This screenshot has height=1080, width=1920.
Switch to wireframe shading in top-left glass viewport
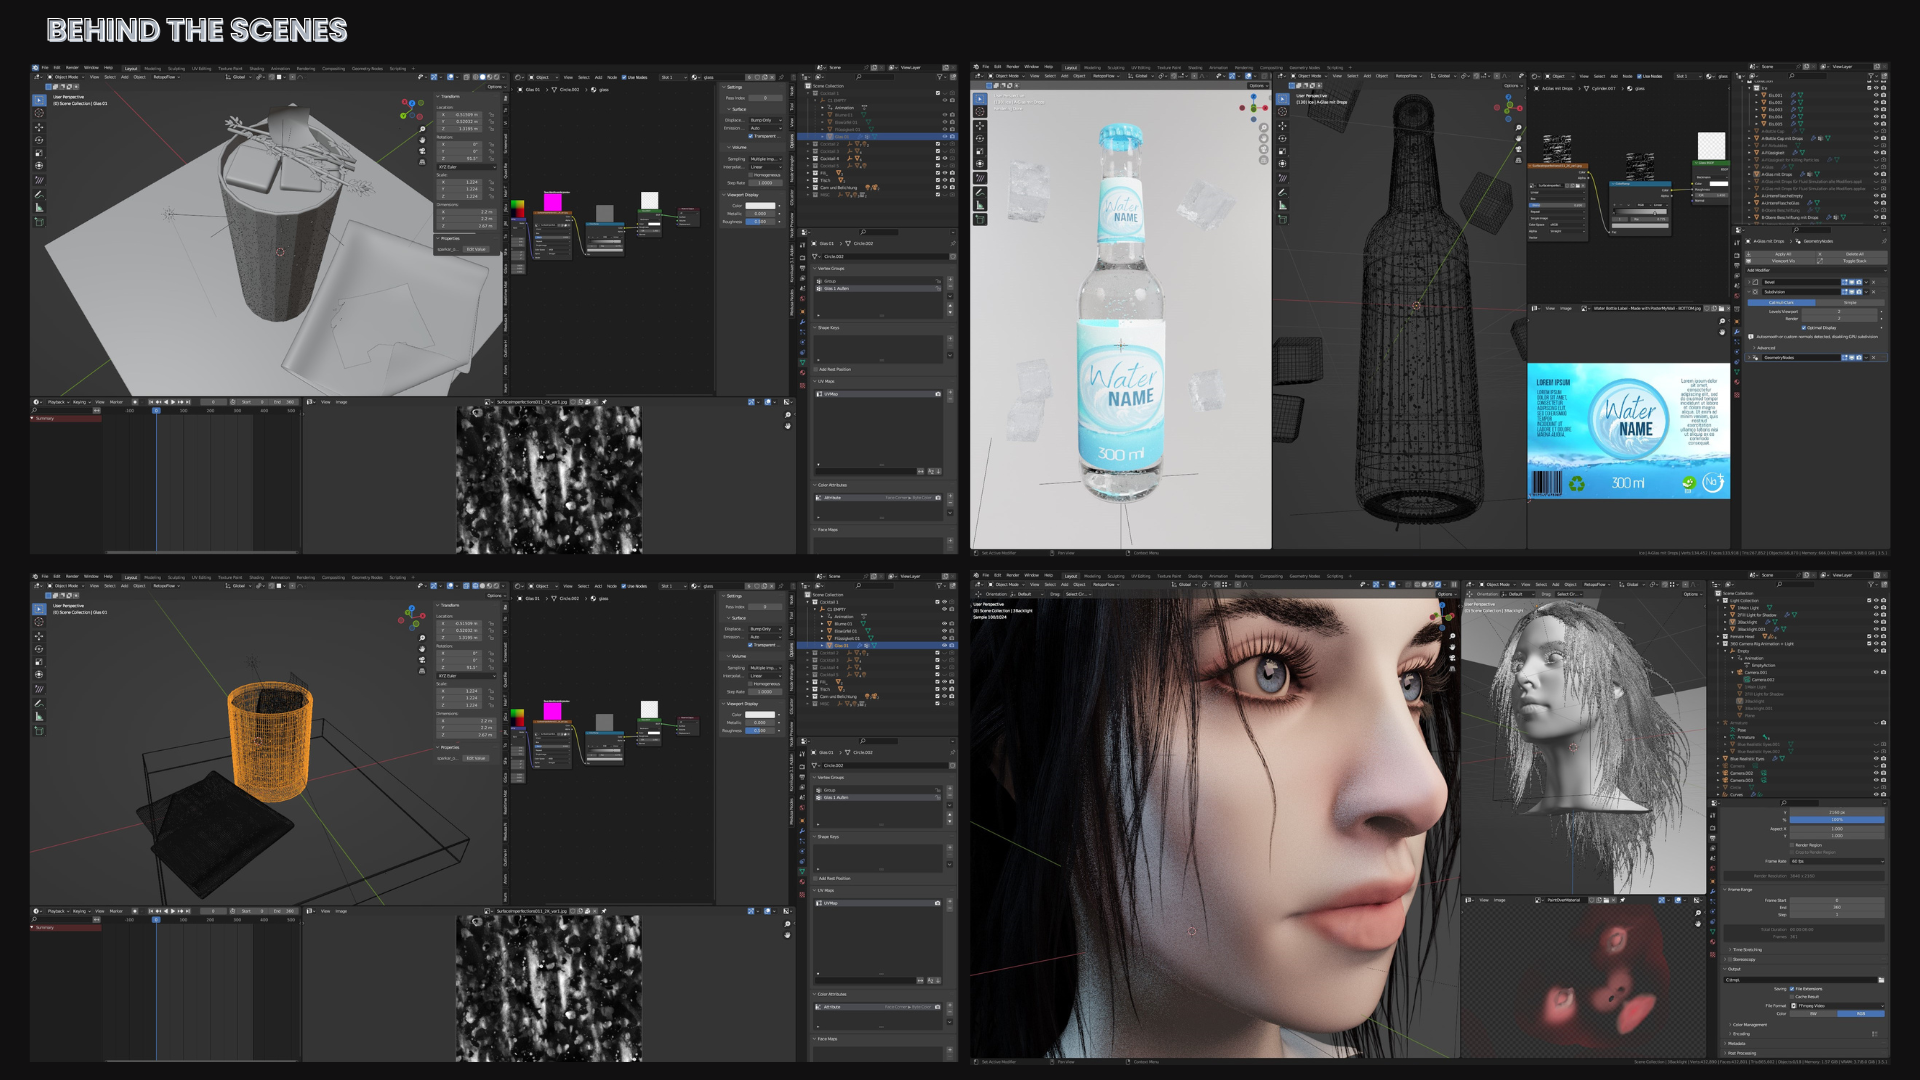[476, 77]
